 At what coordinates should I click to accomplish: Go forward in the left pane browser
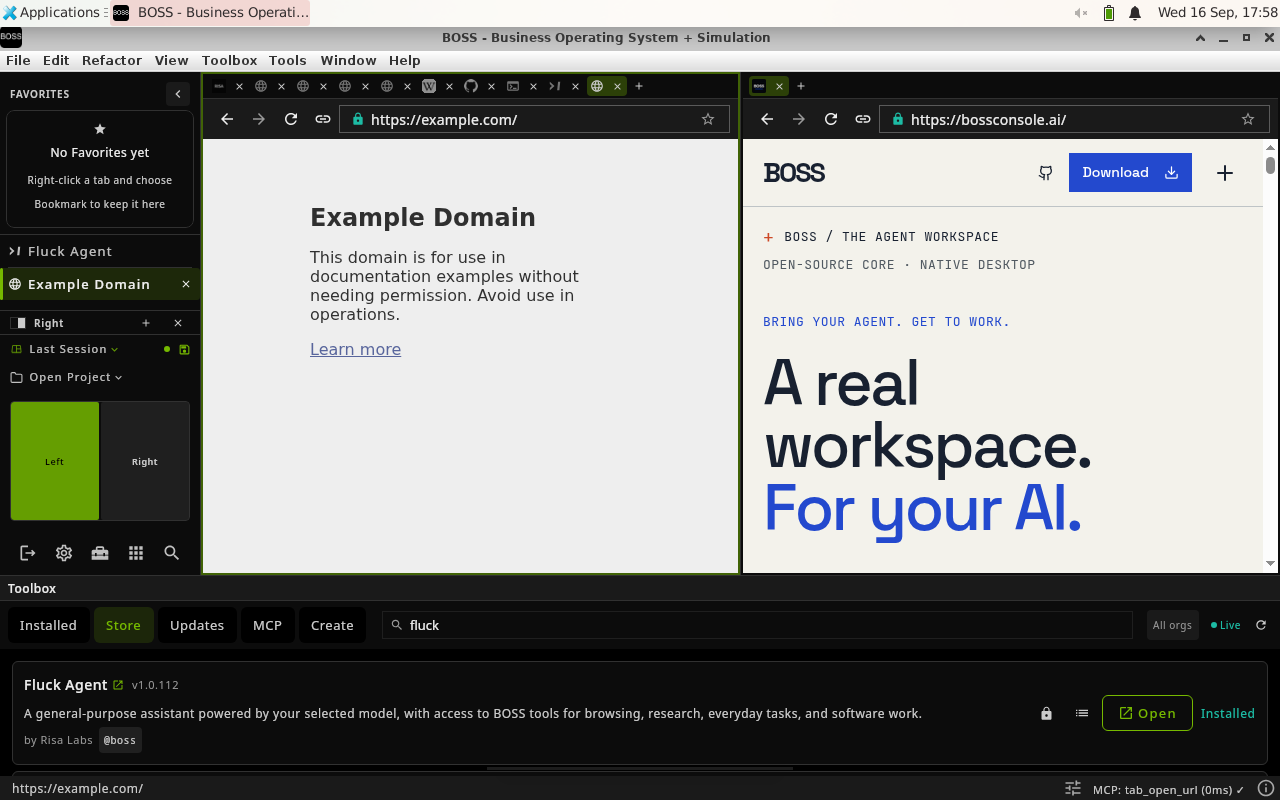259,119
